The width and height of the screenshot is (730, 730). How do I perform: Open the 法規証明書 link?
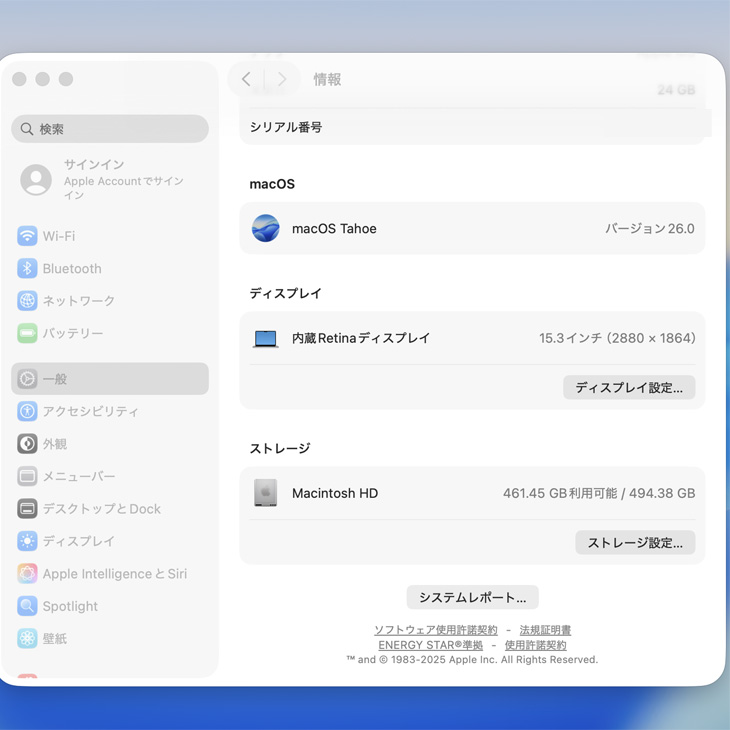545,630
